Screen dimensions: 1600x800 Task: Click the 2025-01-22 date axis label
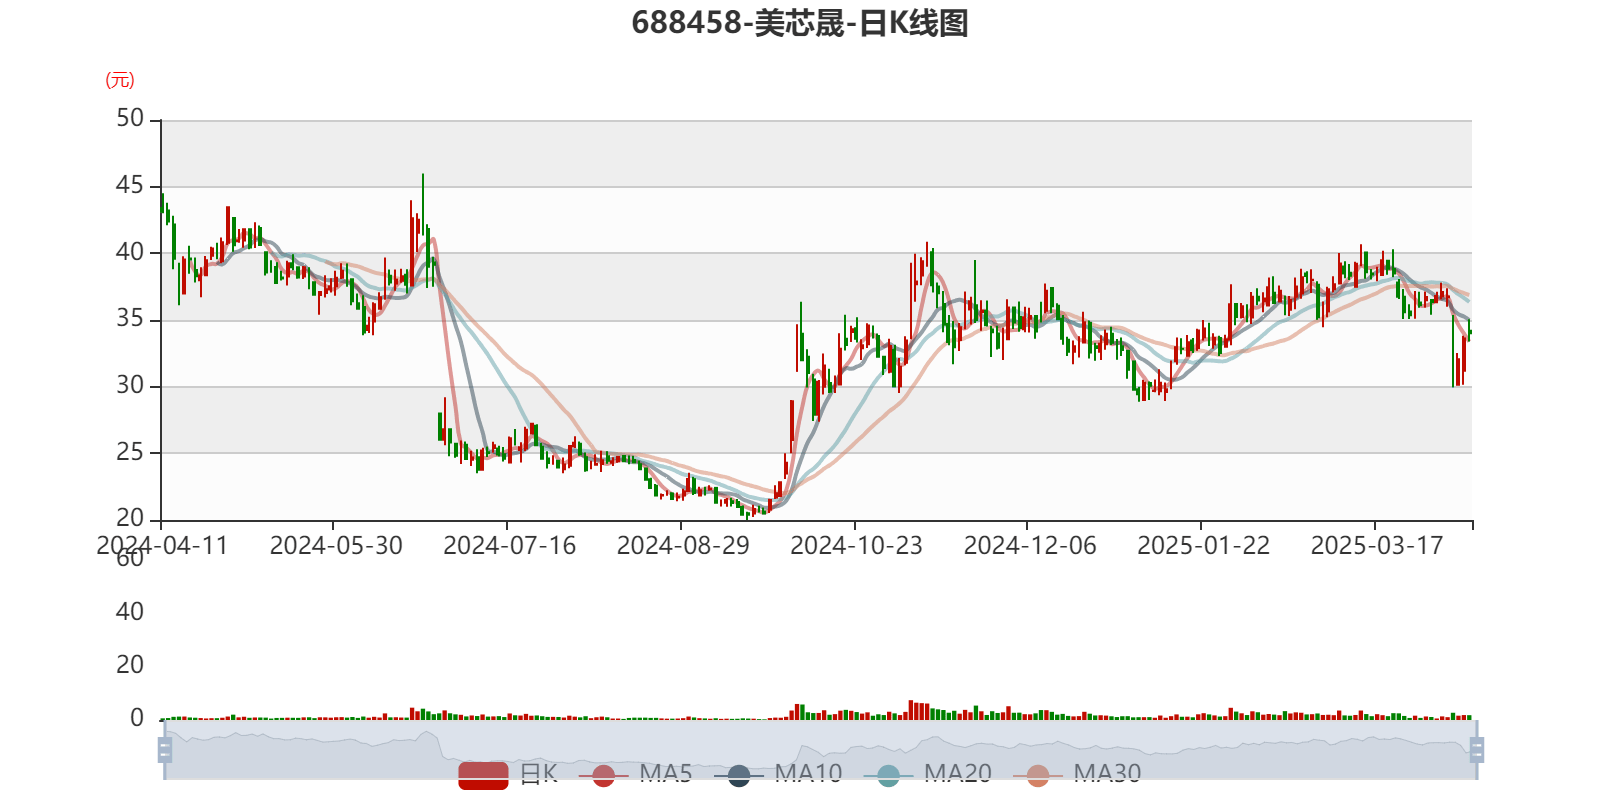coord(1204,546)
